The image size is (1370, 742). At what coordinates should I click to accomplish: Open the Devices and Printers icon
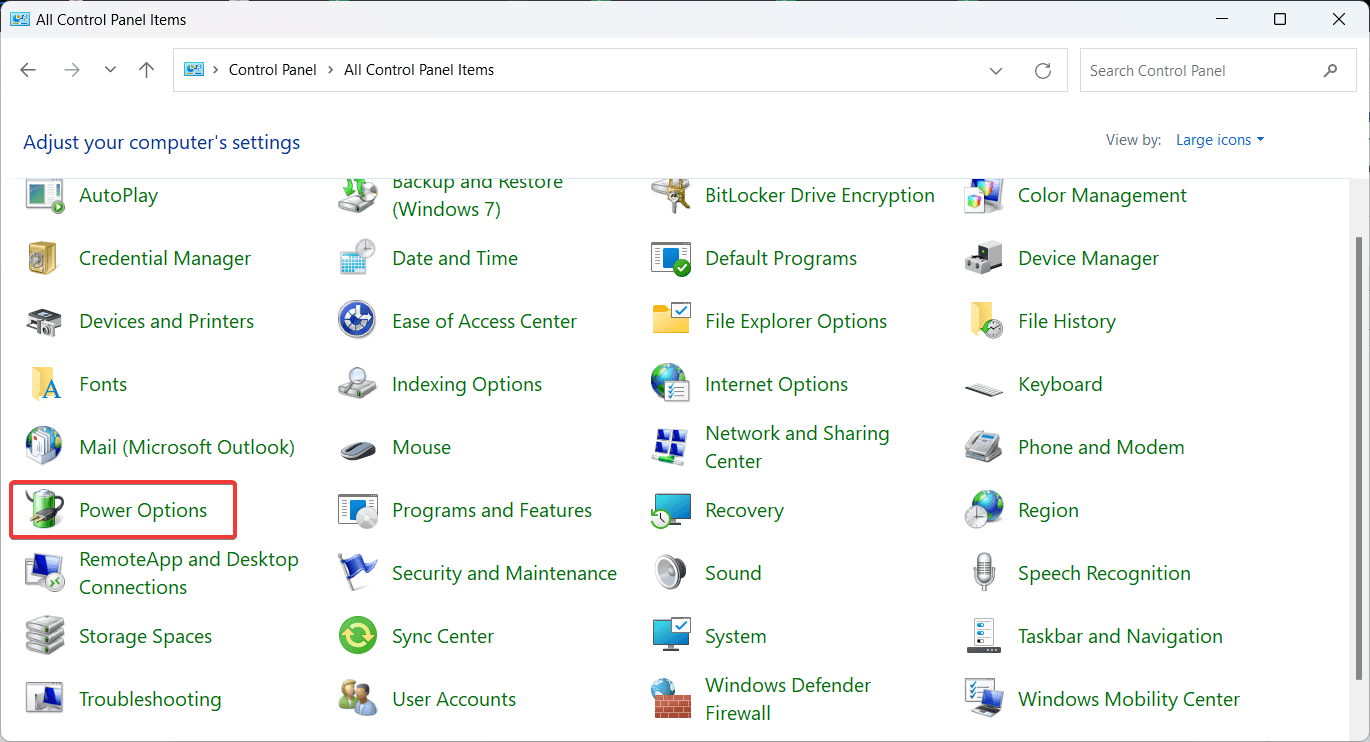click(44, 321)
